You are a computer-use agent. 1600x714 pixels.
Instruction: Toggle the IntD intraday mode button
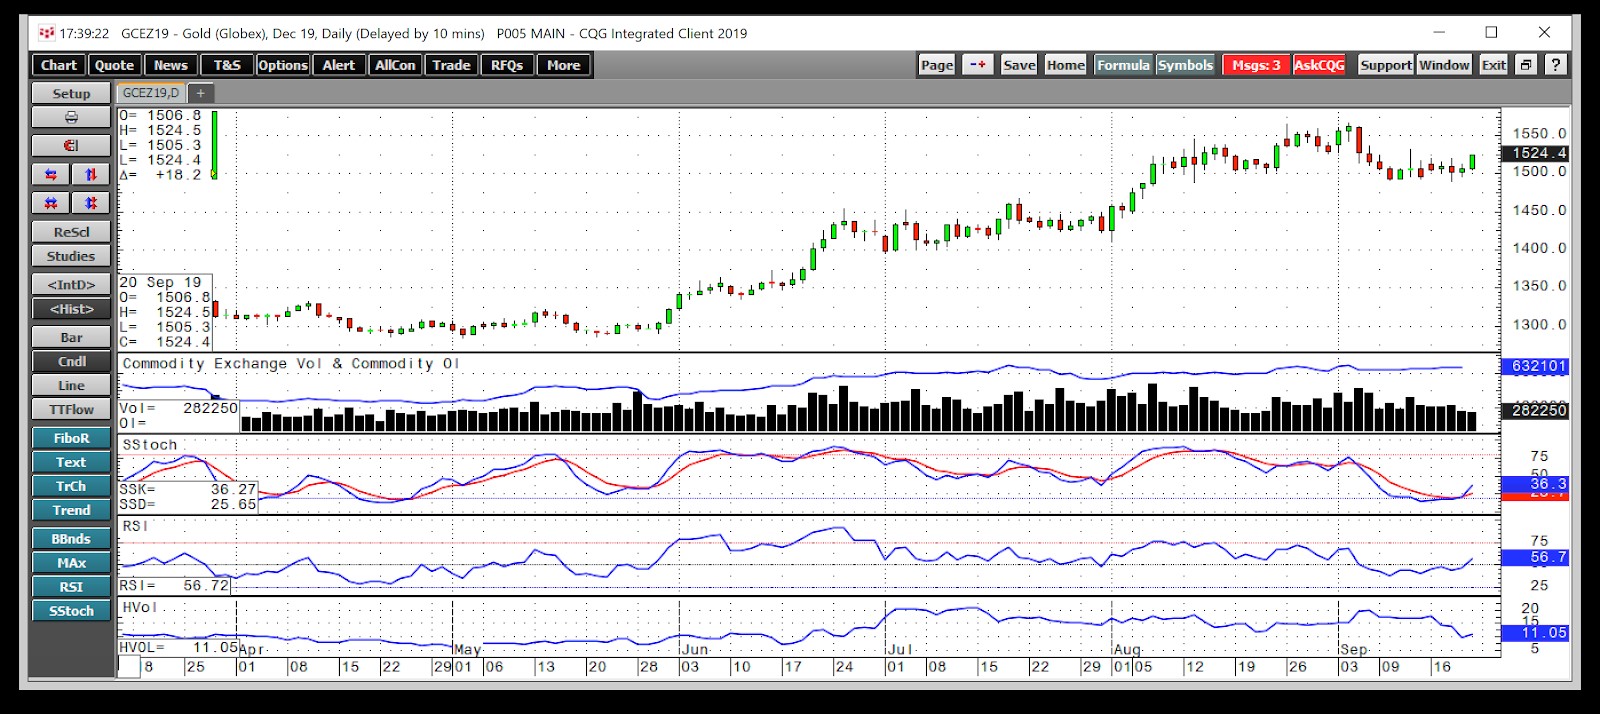click(71, 285)
